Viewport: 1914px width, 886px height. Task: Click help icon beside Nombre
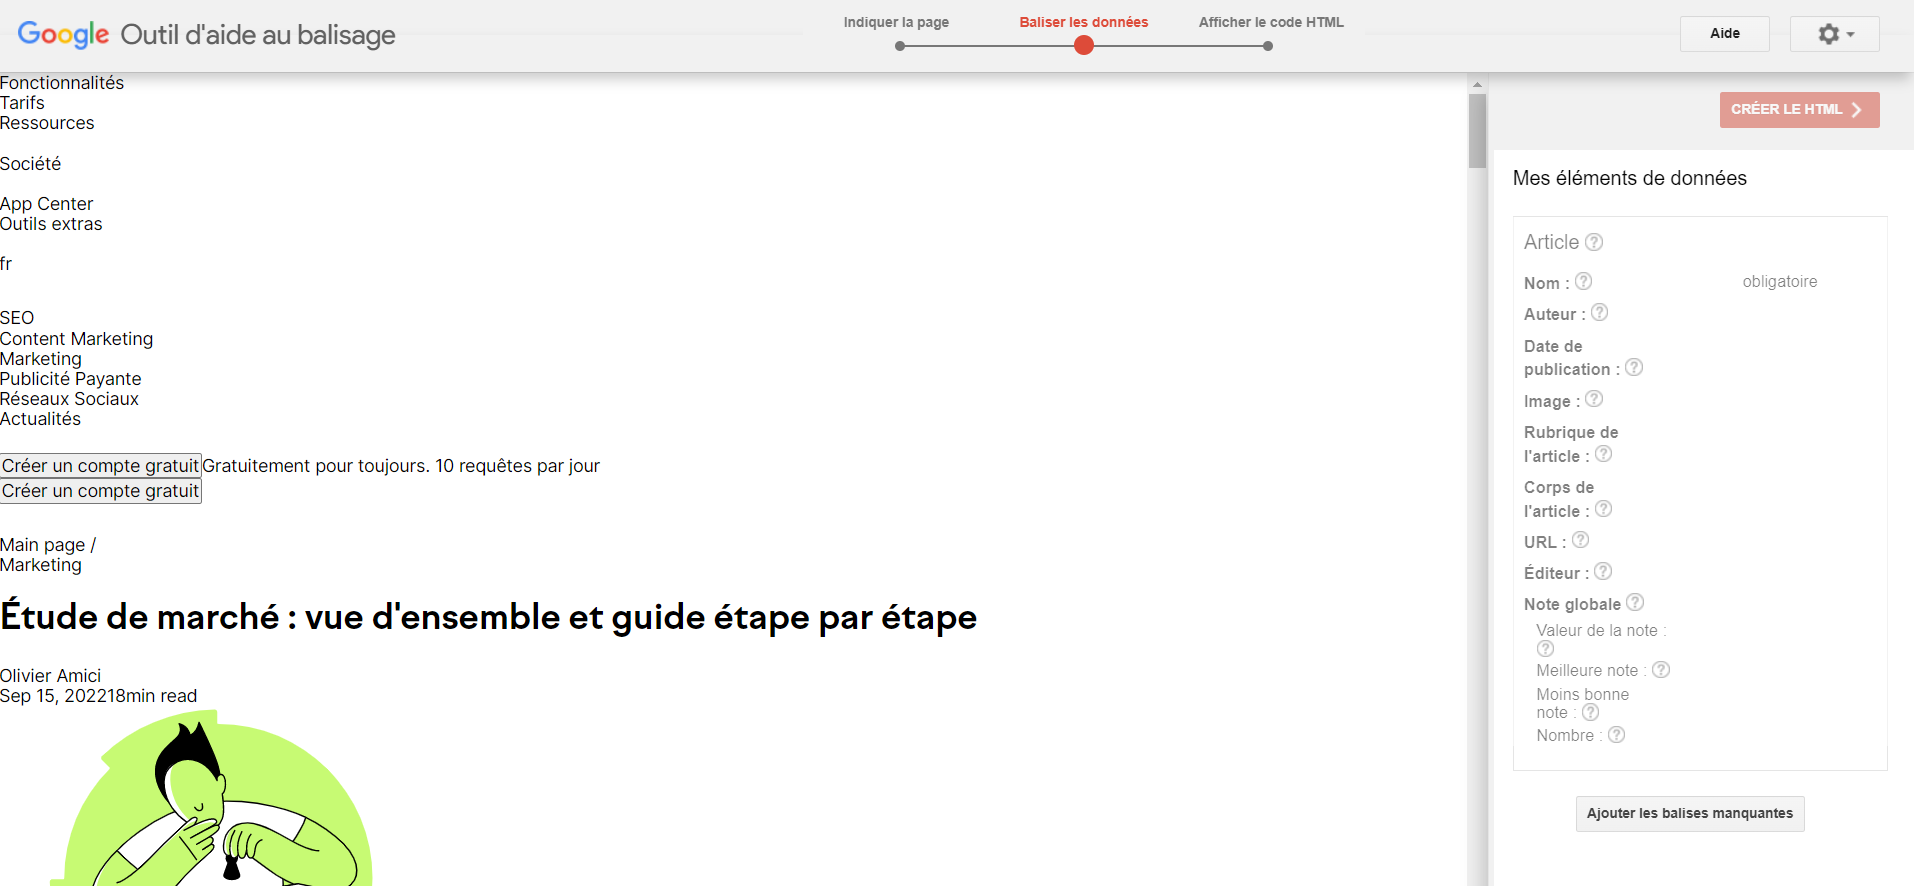1616,735
